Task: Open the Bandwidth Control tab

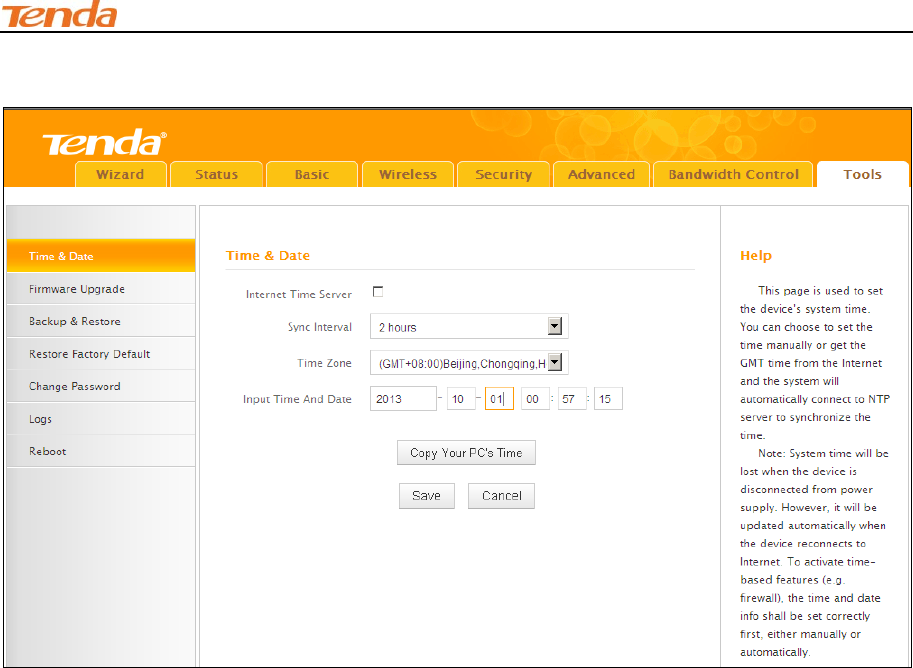Action: tap(734, 174)
